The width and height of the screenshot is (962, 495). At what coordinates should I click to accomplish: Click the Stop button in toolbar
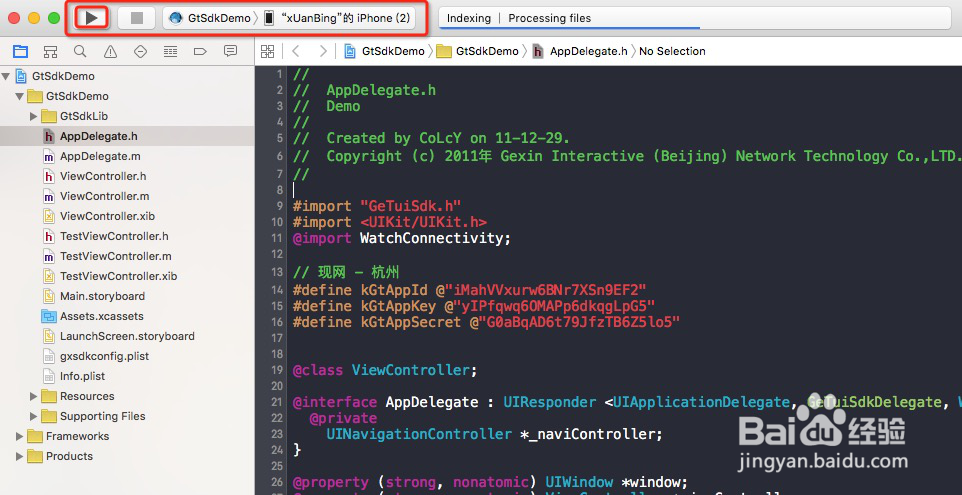(x=137, y=18)
